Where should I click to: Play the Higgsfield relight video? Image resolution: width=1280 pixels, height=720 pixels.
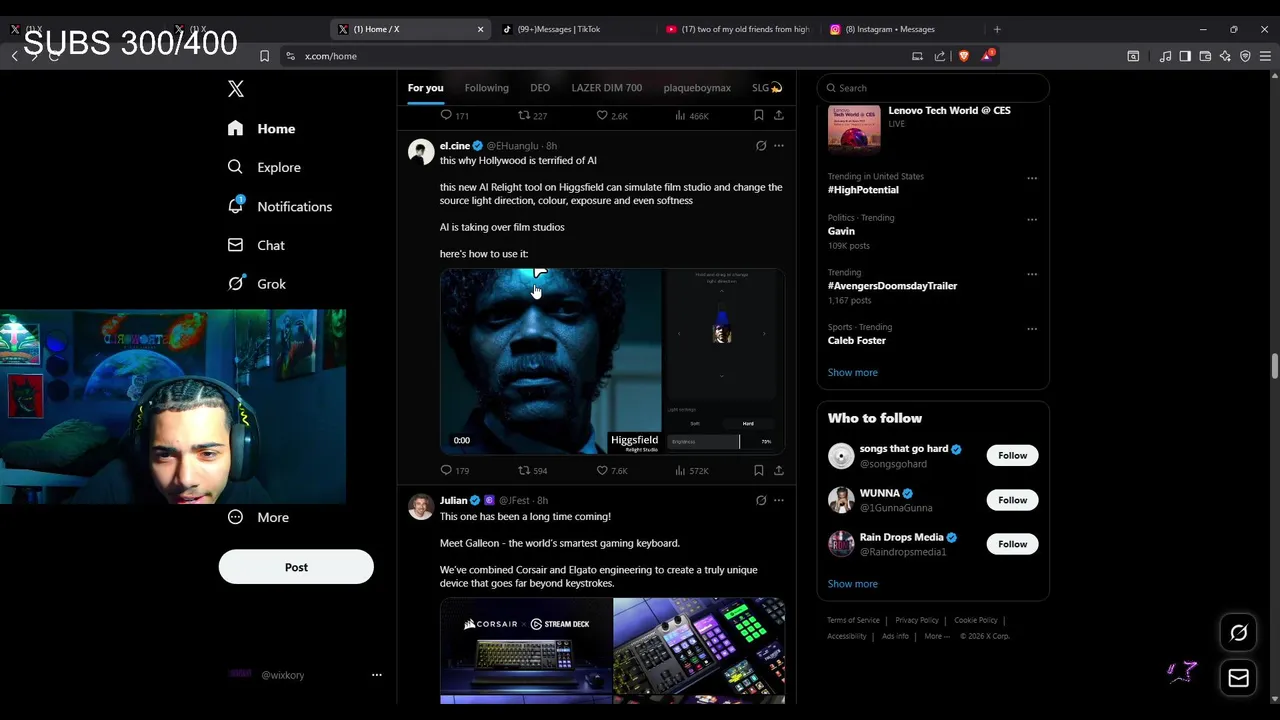click(612, 361)
